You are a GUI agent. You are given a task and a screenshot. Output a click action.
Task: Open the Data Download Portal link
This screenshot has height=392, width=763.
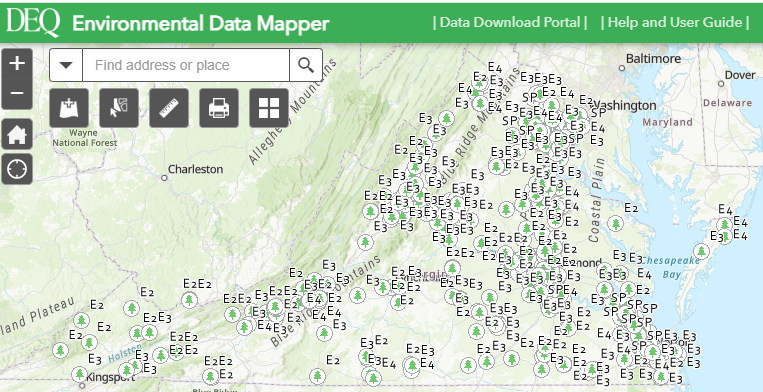coord(510,22)
